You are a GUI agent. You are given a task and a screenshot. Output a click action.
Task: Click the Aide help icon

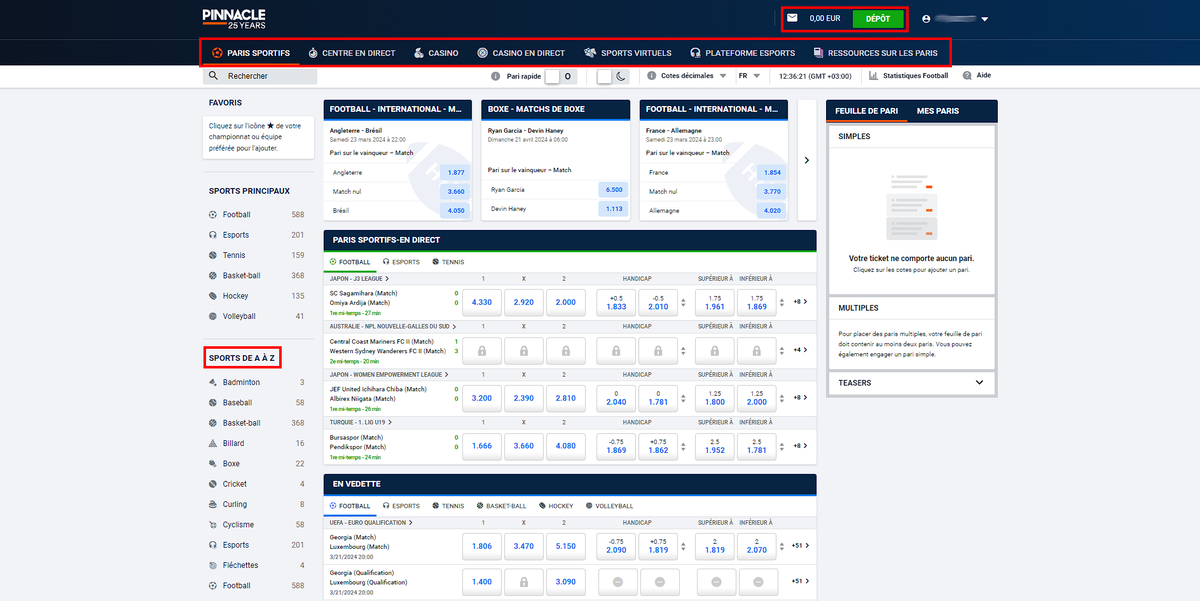point(967,76)
